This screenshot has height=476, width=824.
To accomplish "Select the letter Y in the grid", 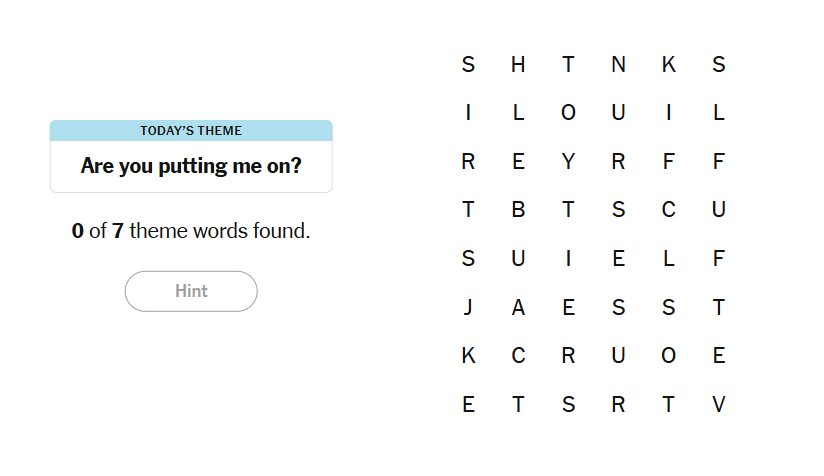I will (x=568, y=162).
